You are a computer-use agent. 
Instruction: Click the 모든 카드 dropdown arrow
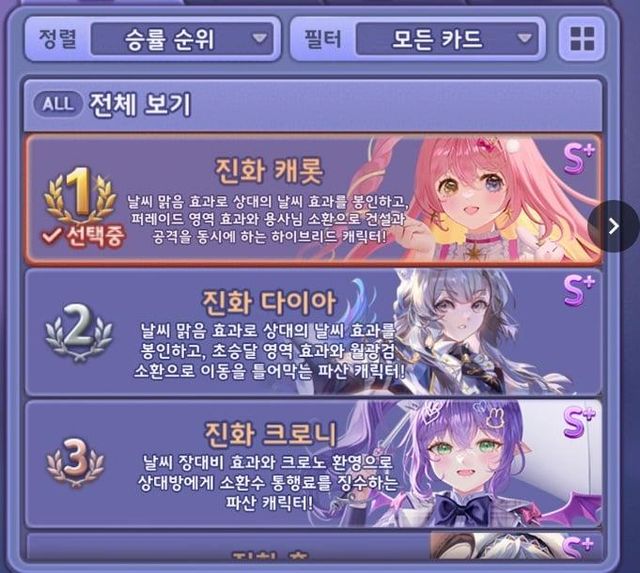click(x=524, y=39)
